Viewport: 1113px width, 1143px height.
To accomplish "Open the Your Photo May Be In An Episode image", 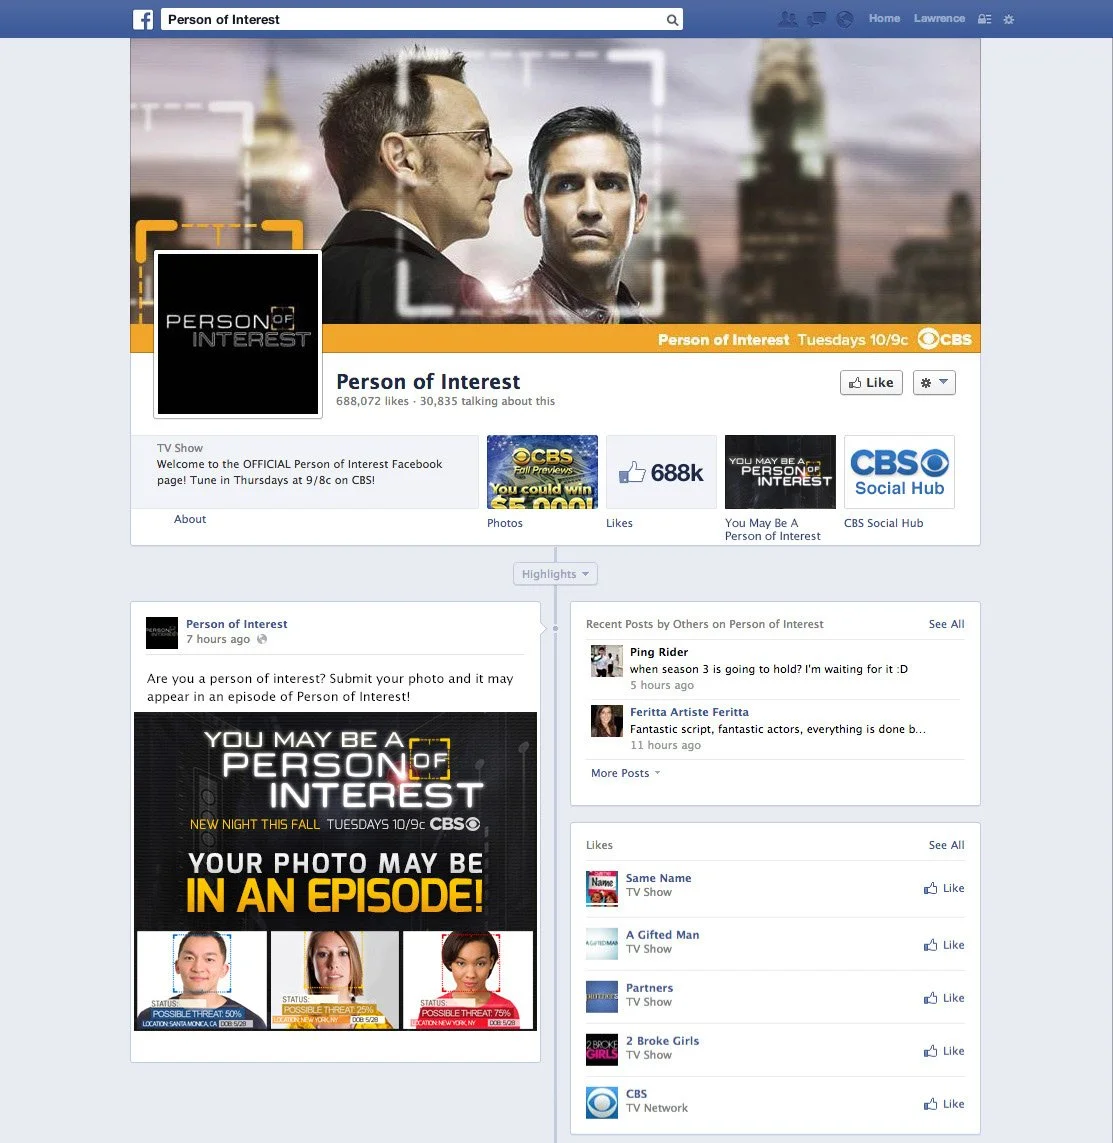I will pyautogui.click(x=335, y=871).
